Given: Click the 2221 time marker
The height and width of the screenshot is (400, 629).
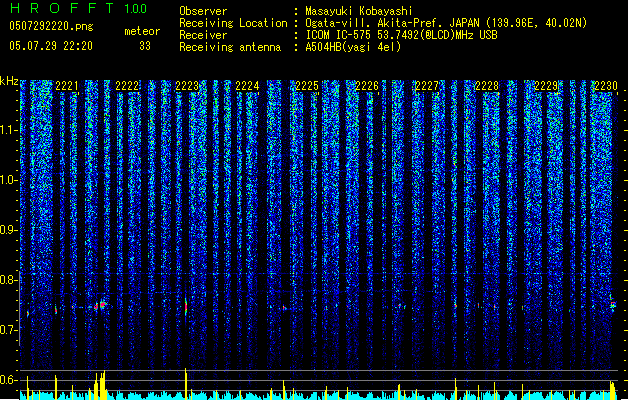Looking at the screenshot, I should pos(67,86).
